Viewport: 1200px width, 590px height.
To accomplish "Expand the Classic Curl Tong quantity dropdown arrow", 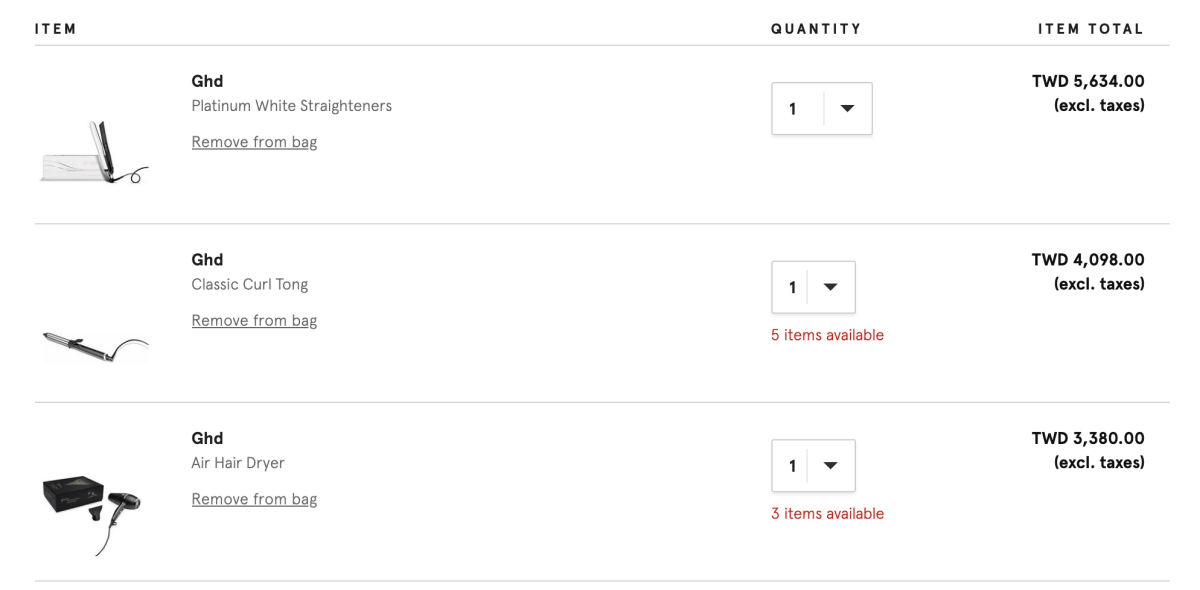I will click(x=830, y=287).
